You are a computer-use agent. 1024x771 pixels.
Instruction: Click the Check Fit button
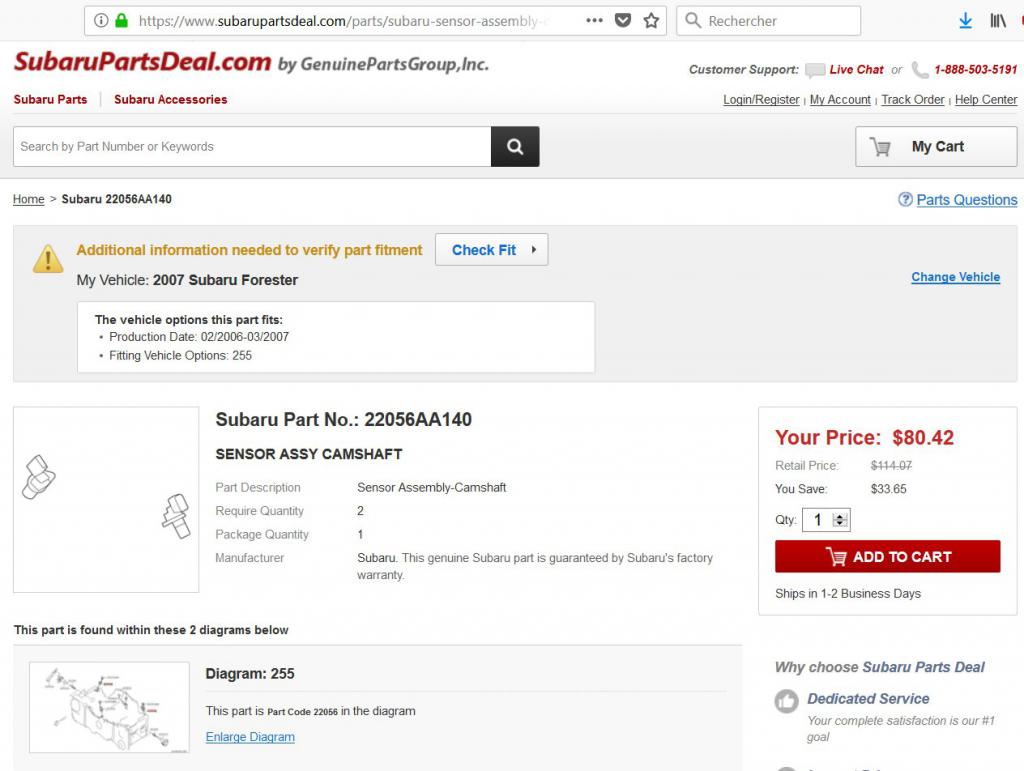pos(492,249)
